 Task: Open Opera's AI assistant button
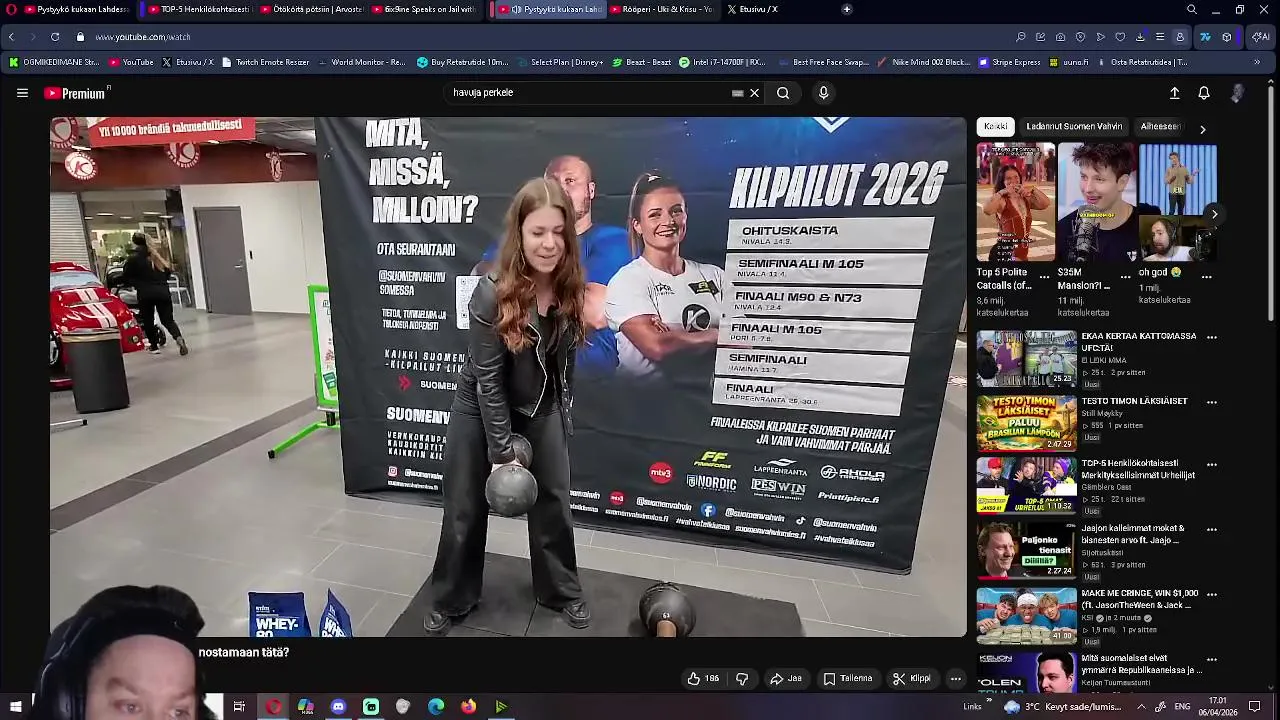[x=1260, y=37]
